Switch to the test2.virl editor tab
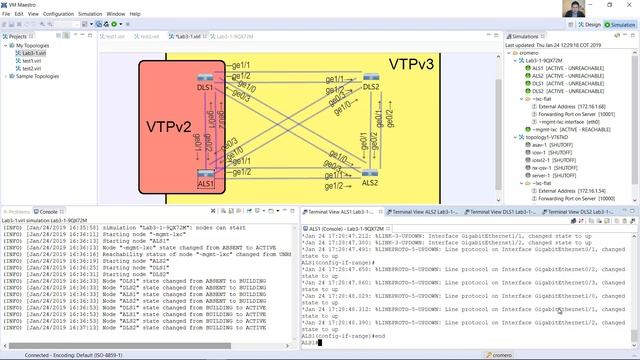The image size is (640, 360). coord(147,36)
